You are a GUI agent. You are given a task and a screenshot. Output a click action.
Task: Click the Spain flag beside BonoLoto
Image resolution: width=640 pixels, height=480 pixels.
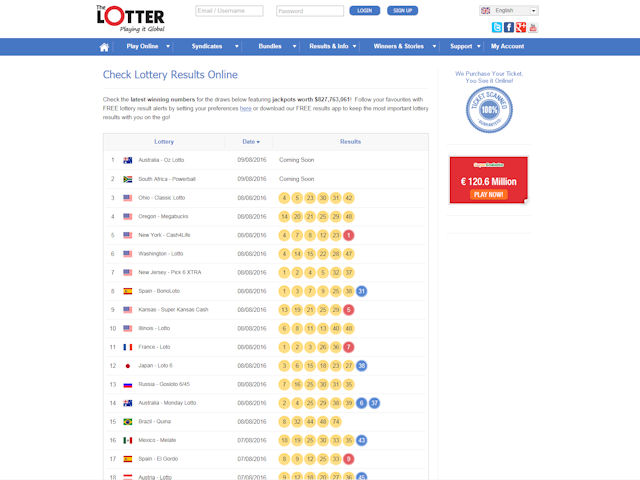pos(128,291)
